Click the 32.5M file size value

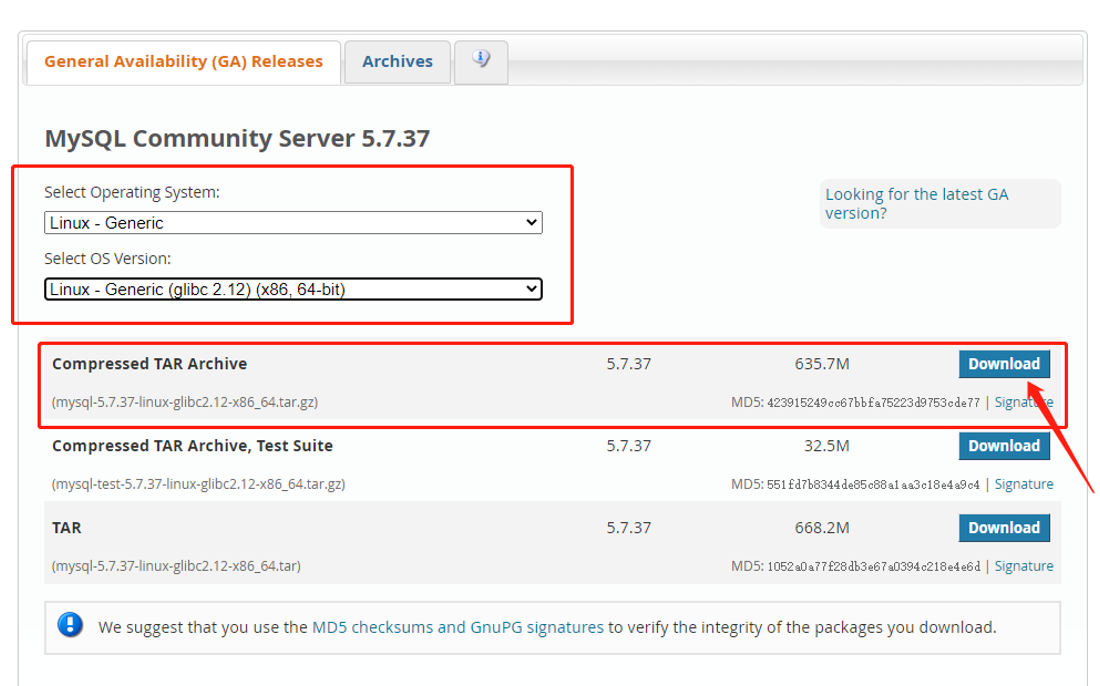(x=826, y=446)
